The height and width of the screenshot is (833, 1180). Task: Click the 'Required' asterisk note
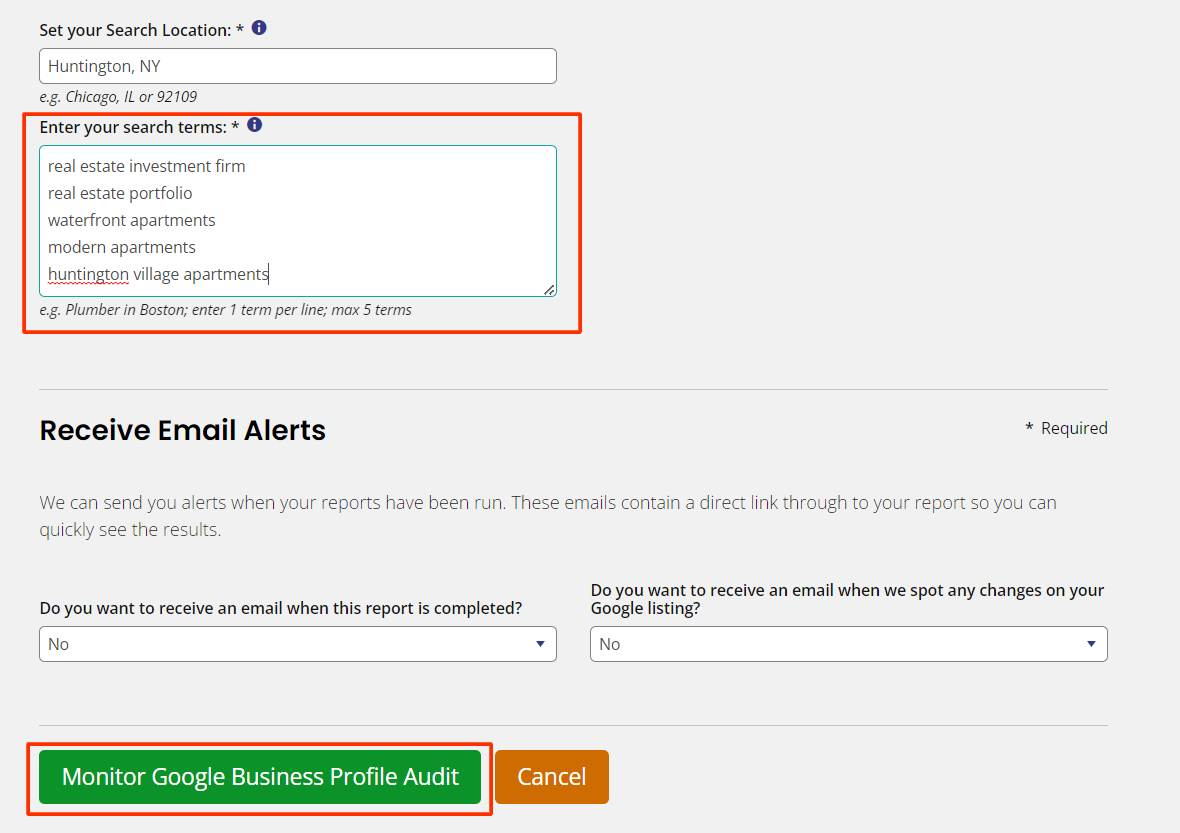1066,428
